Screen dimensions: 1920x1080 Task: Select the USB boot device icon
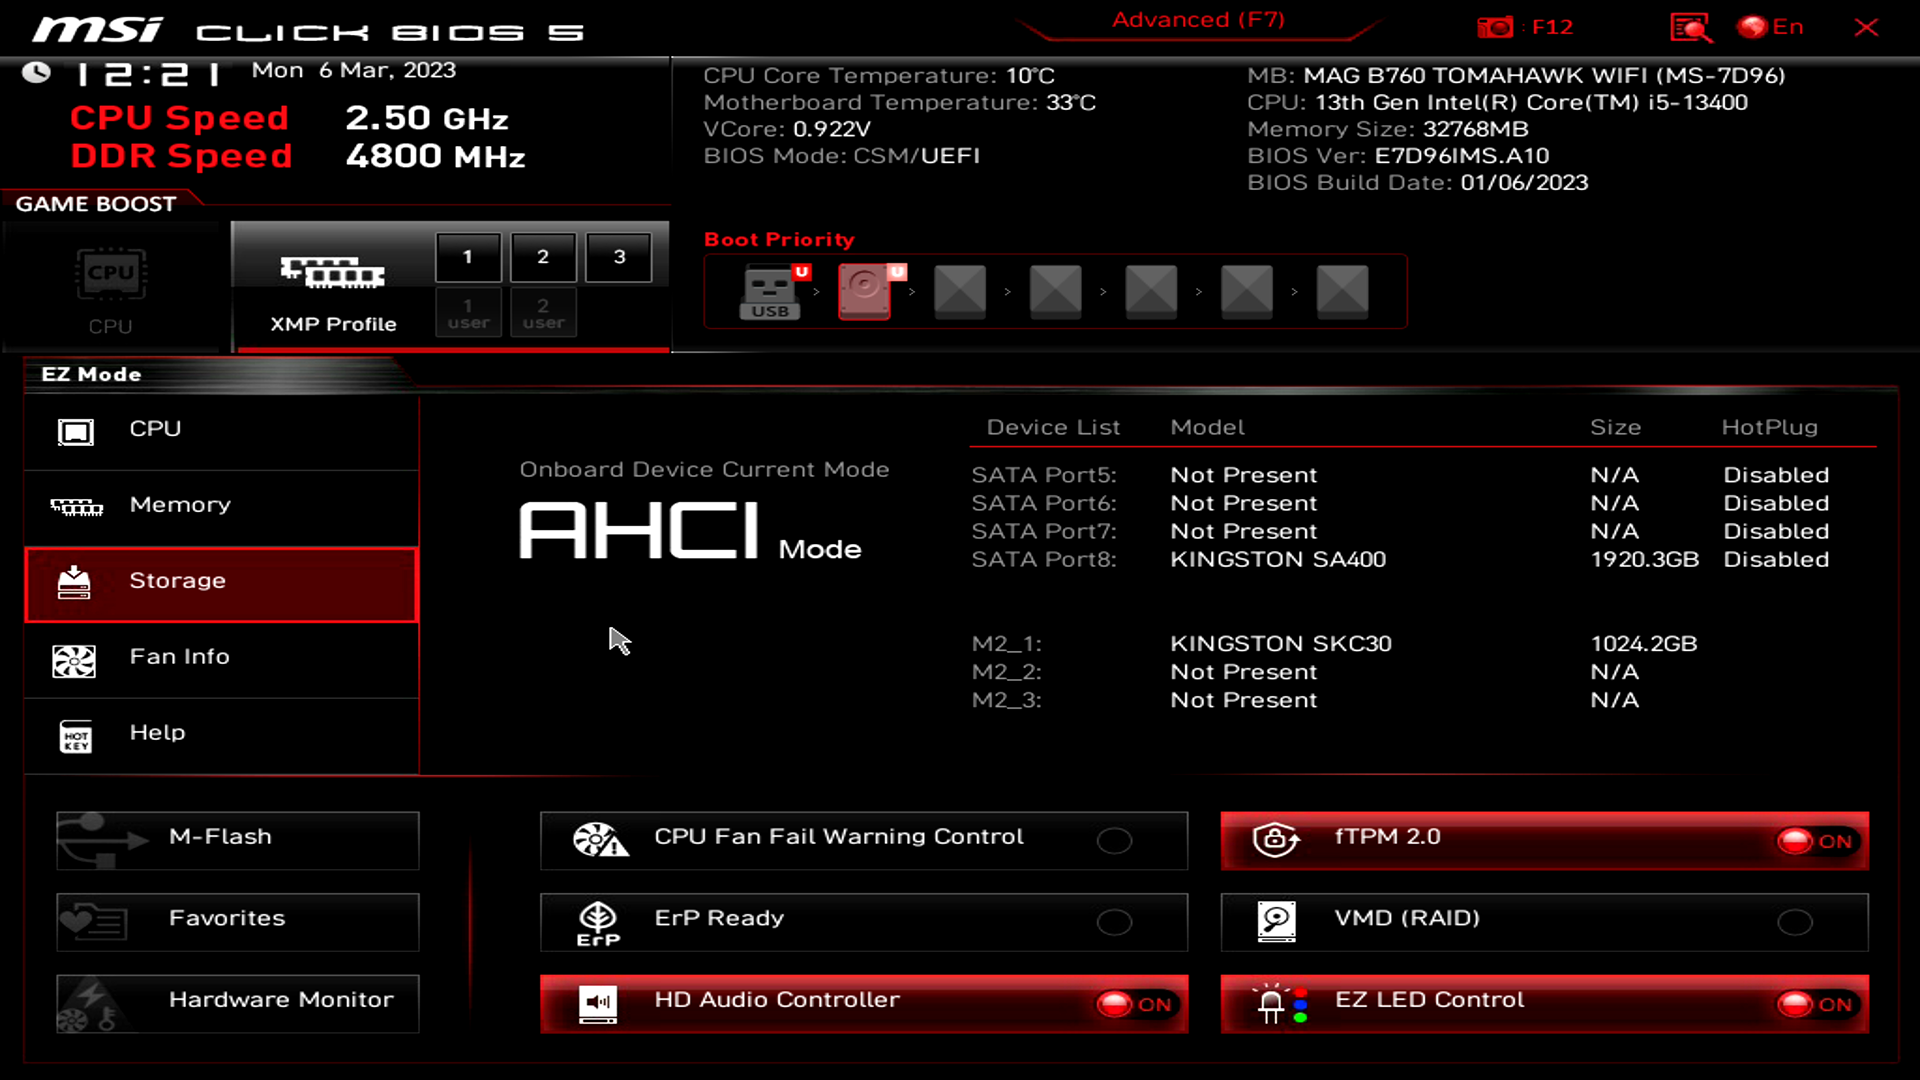770,291
